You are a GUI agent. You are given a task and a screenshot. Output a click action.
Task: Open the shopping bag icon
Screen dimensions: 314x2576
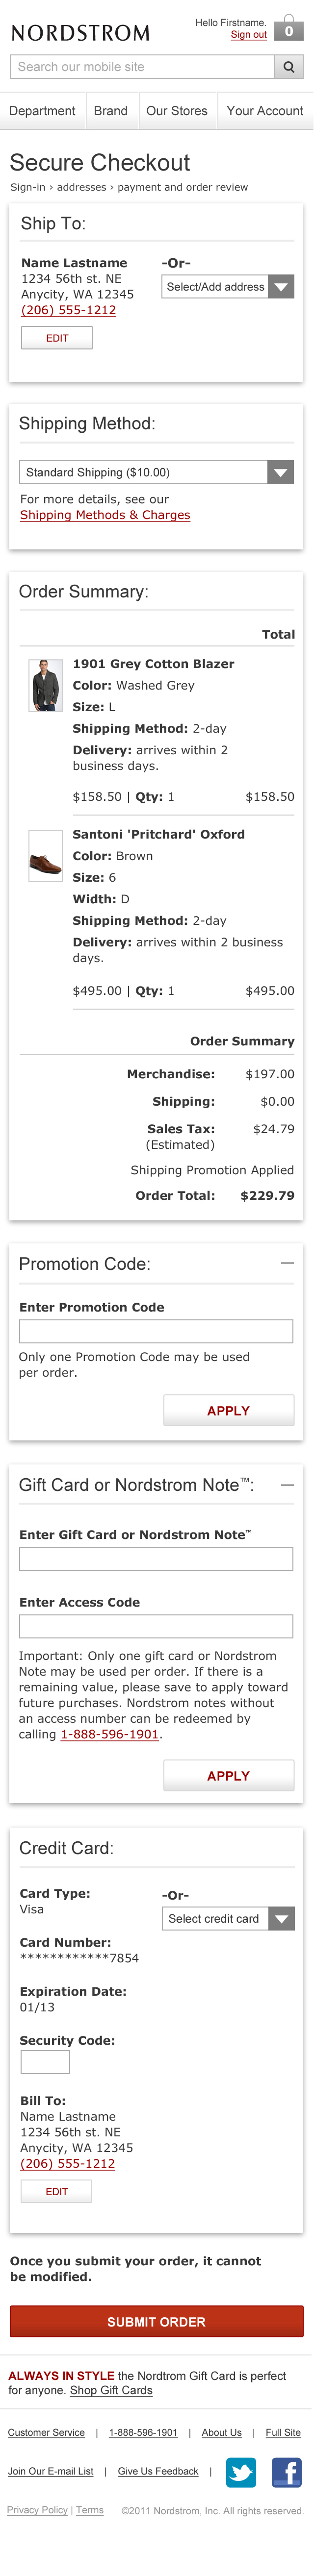click(x=289, y=28)
